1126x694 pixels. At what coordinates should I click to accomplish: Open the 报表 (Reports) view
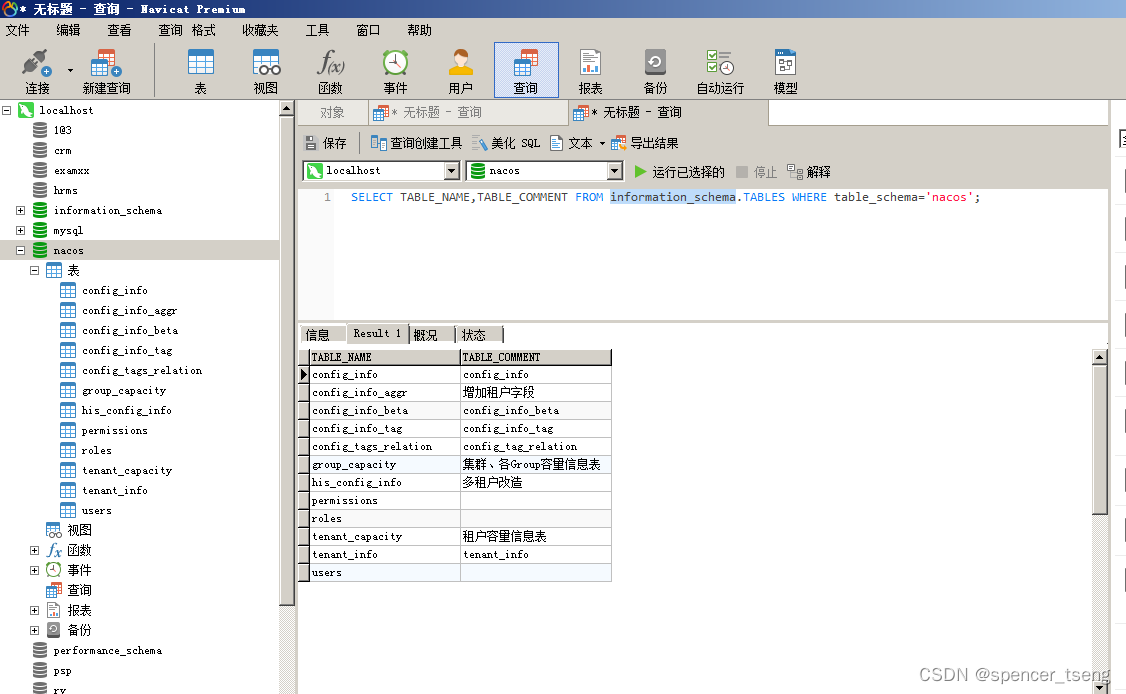pos(591,69)
